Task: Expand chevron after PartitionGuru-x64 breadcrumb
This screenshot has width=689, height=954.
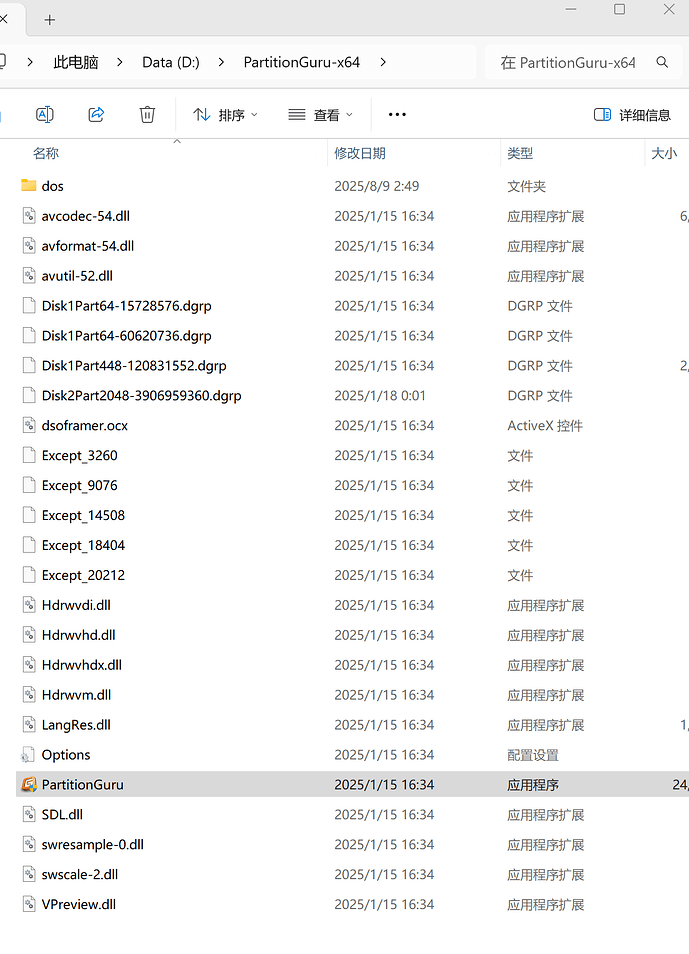Action: [383, 62]
